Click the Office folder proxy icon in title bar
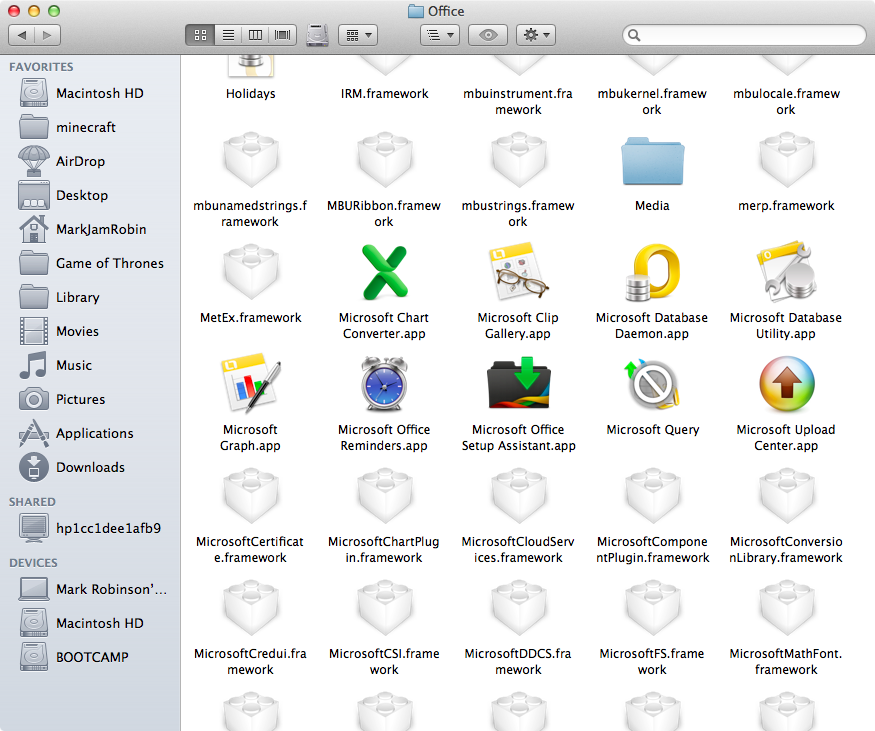This screenshot has width=875, height=731. tap(416, 11)
